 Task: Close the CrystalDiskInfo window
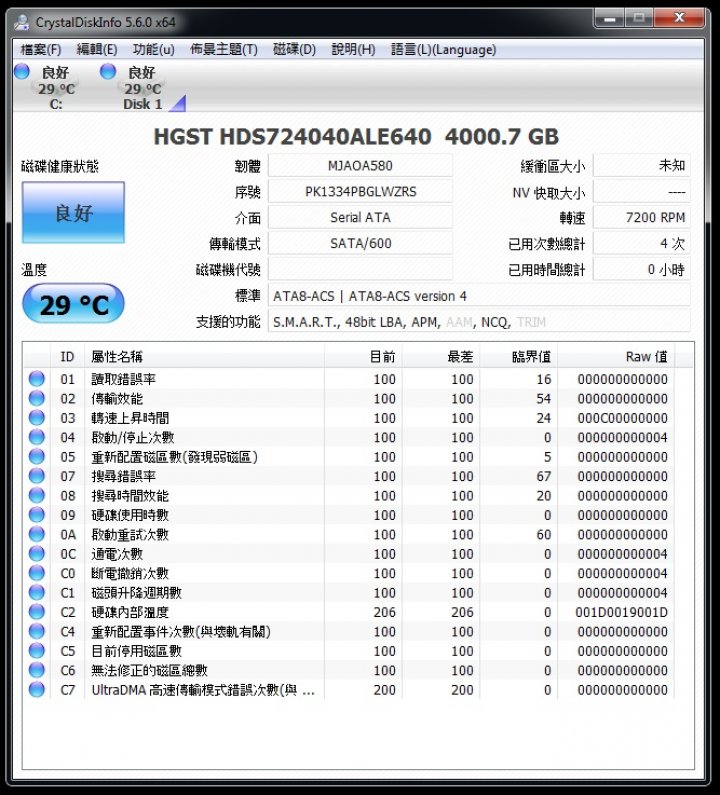pyautogui.click(x=679, y=19)
